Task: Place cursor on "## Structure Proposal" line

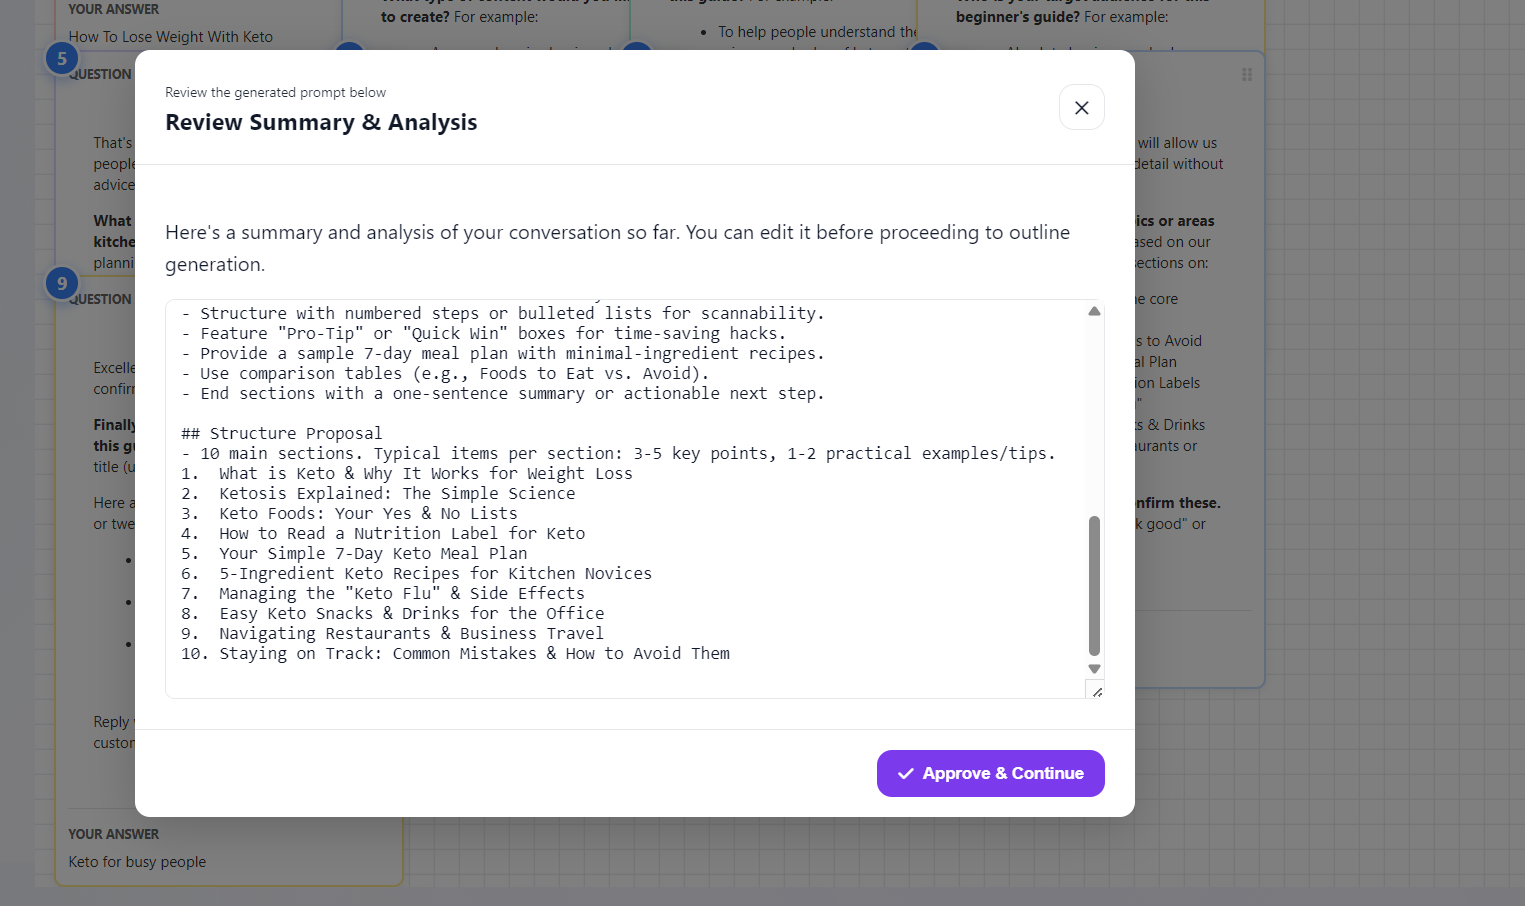Action: click(281, 433)
